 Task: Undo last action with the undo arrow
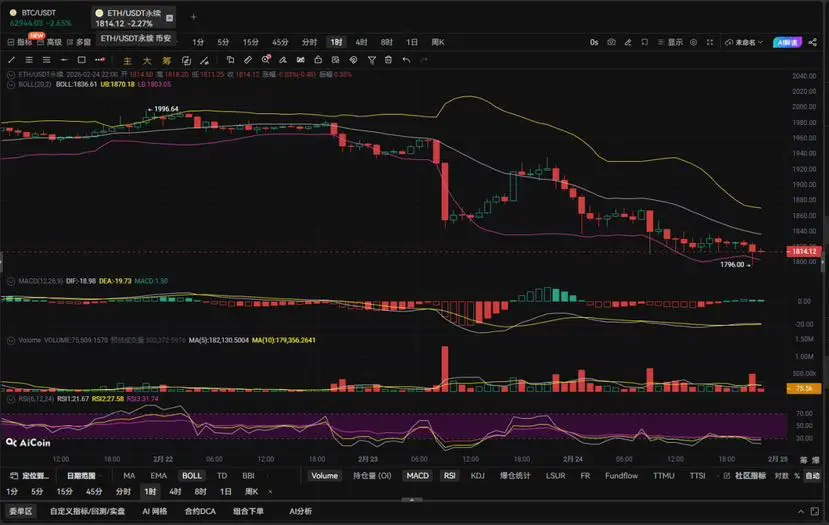[x=406, y=60]
